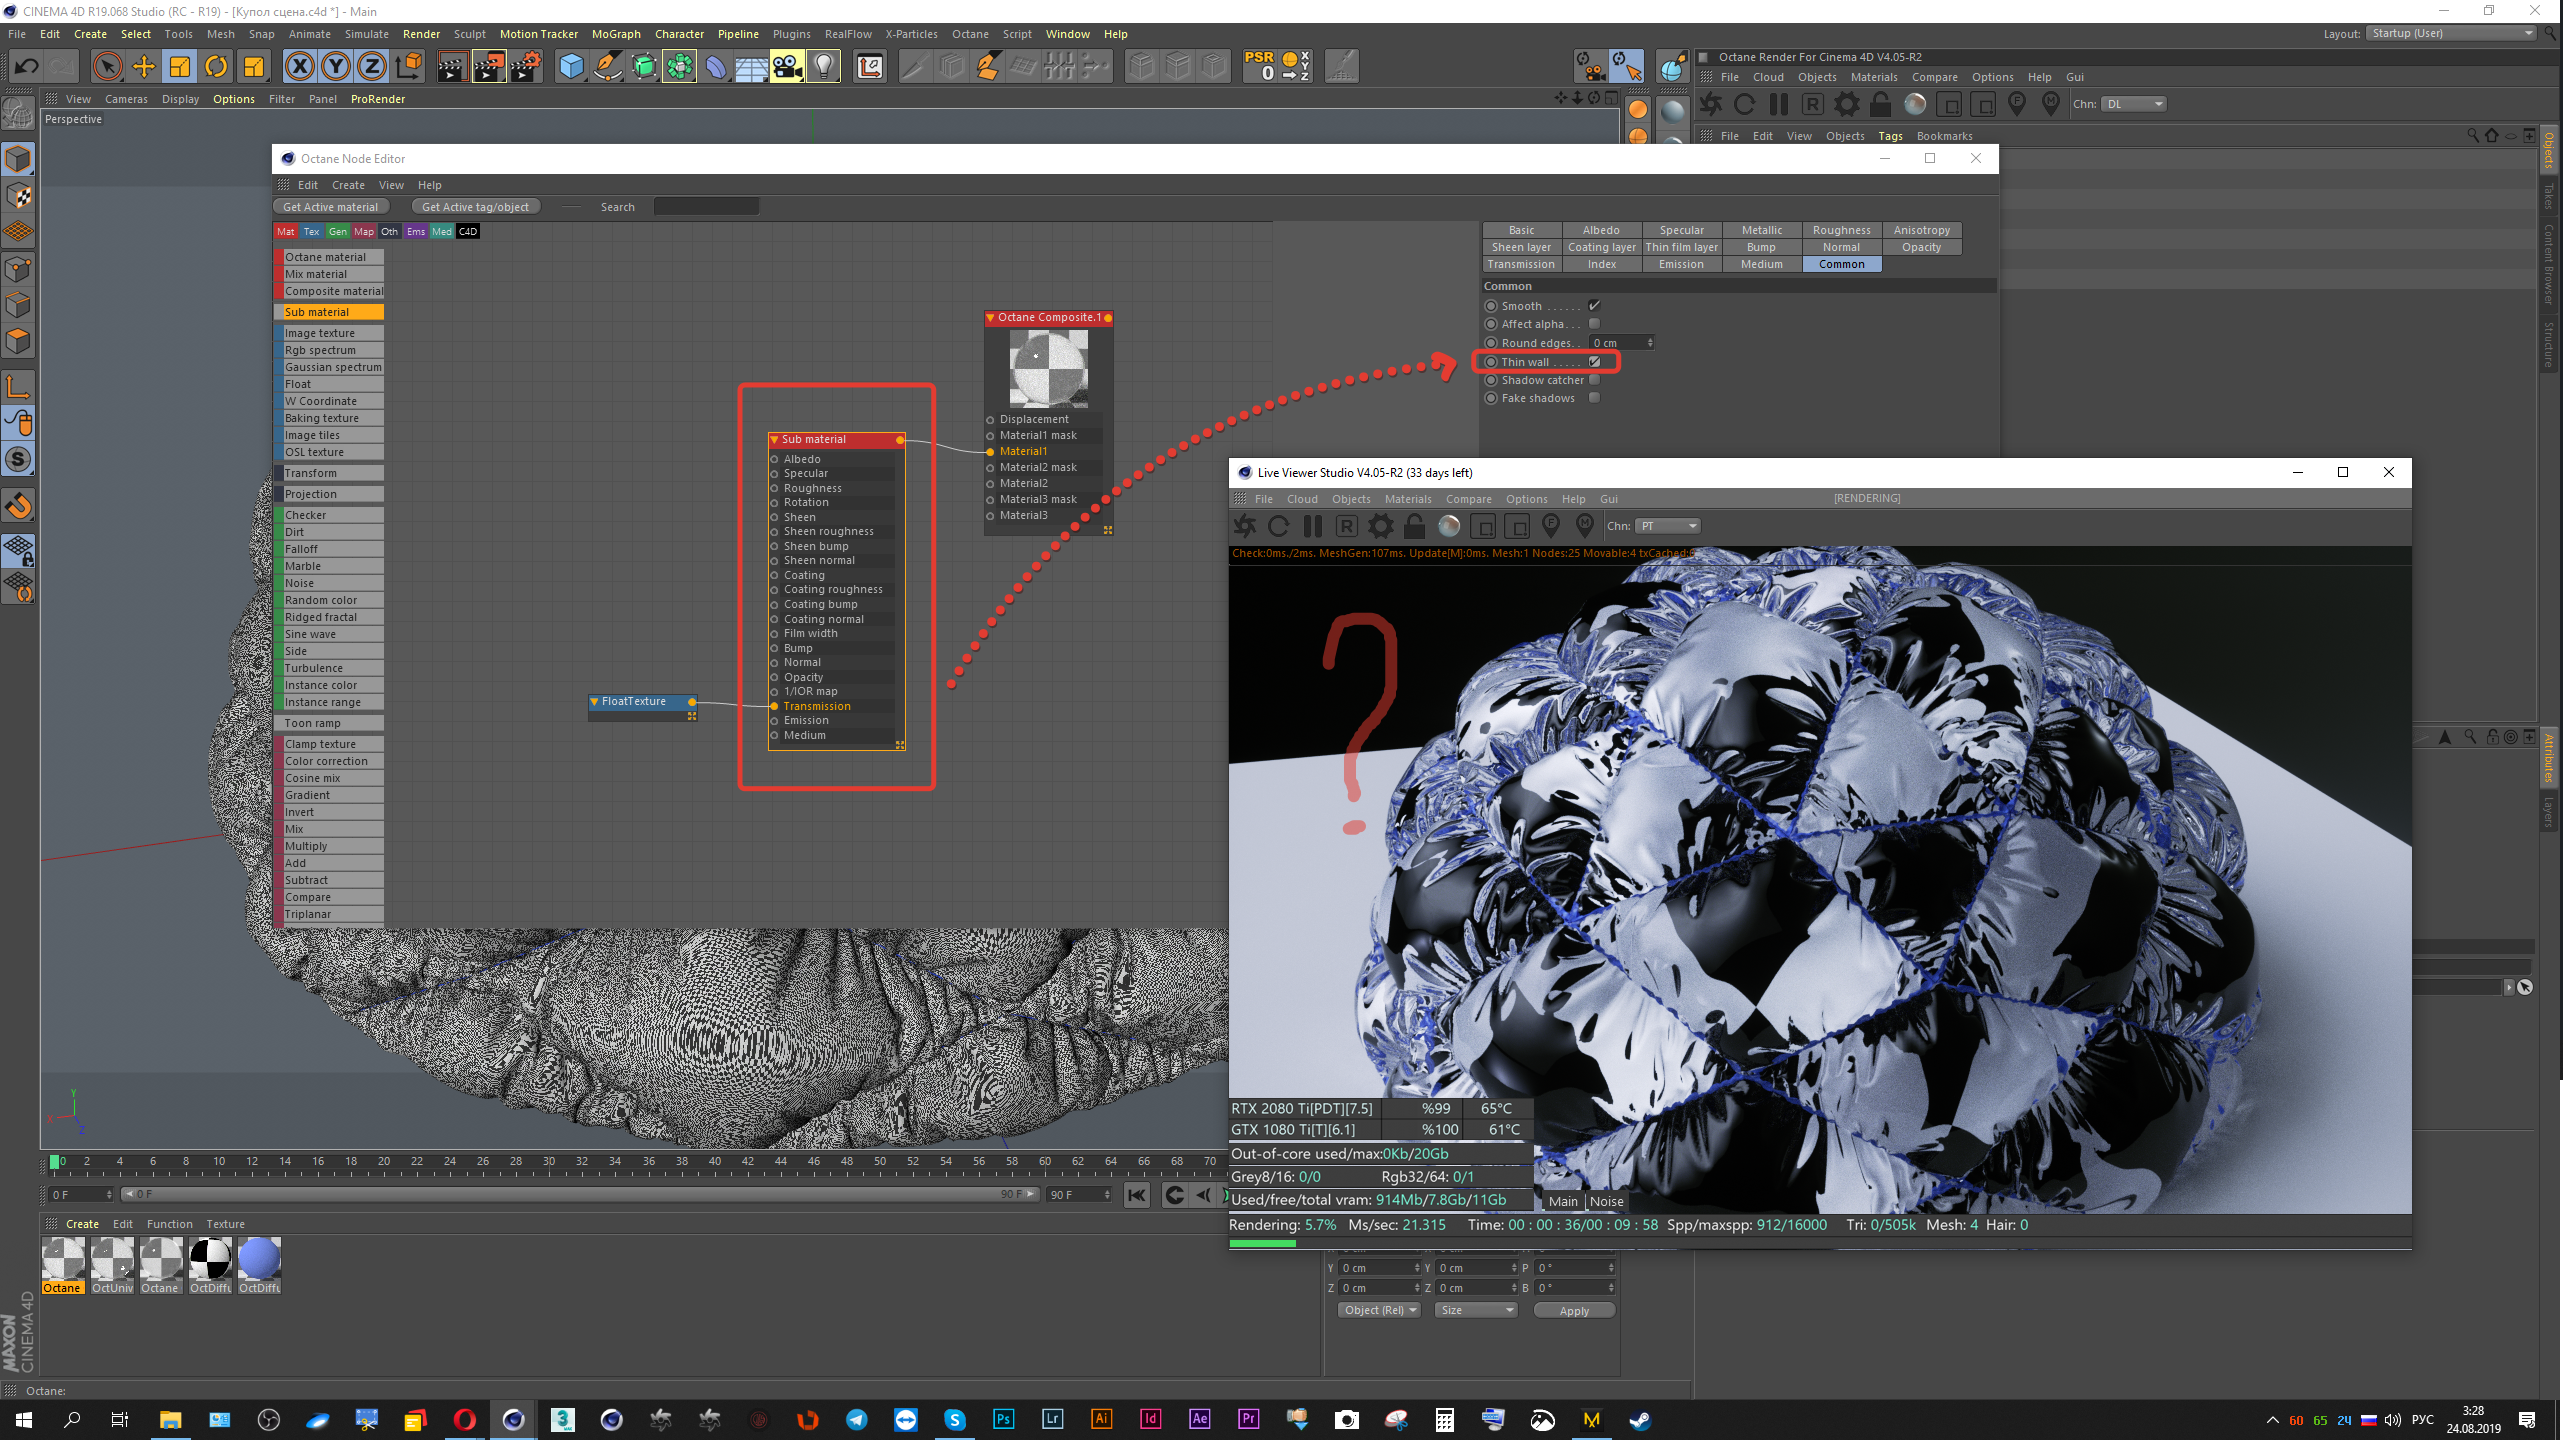Click the Render to Picture Viewer icon

(489, 67)
